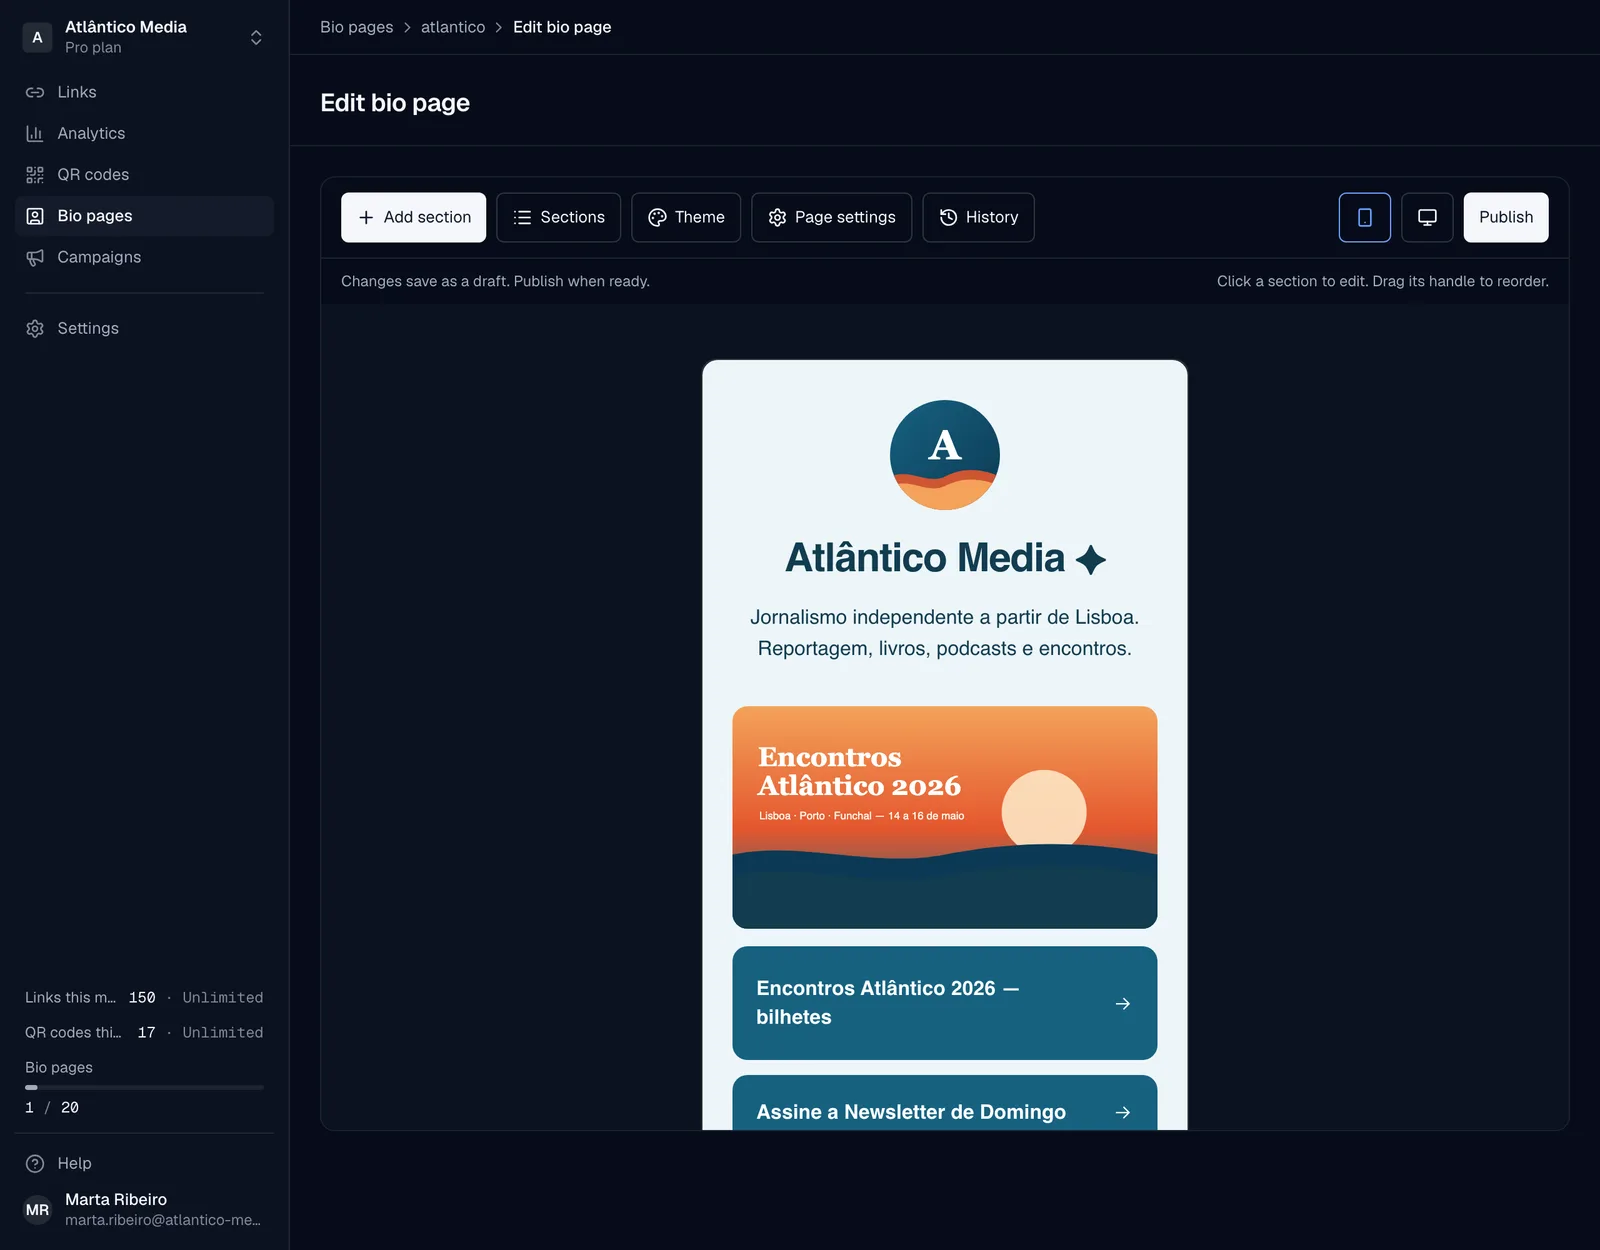Select the Atlântico Media logo avatar
Screen dimensions: 1600x1250
pos(945,455)
